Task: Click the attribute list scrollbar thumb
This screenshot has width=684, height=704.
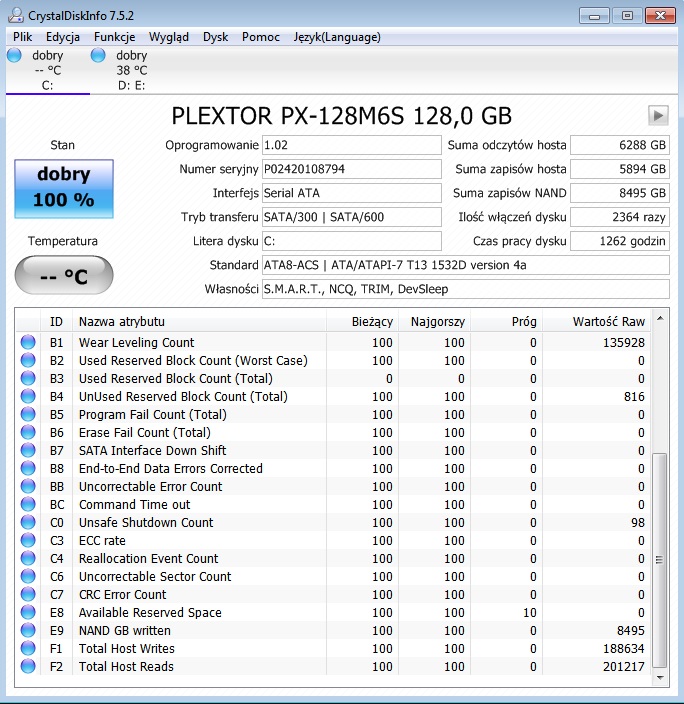Action: [660, 560]
